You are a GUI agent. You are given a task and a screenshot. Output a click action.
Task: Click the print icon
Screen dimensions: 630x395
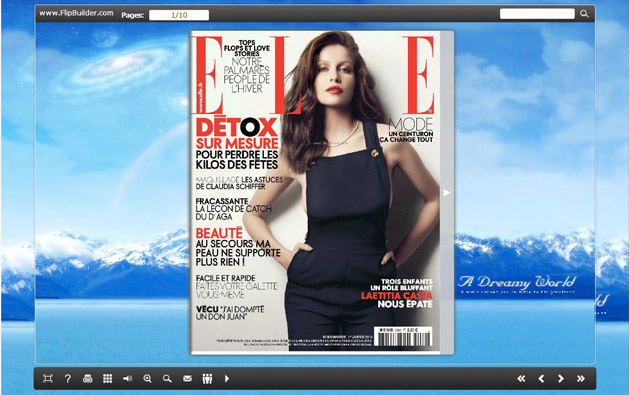point(88,379)
